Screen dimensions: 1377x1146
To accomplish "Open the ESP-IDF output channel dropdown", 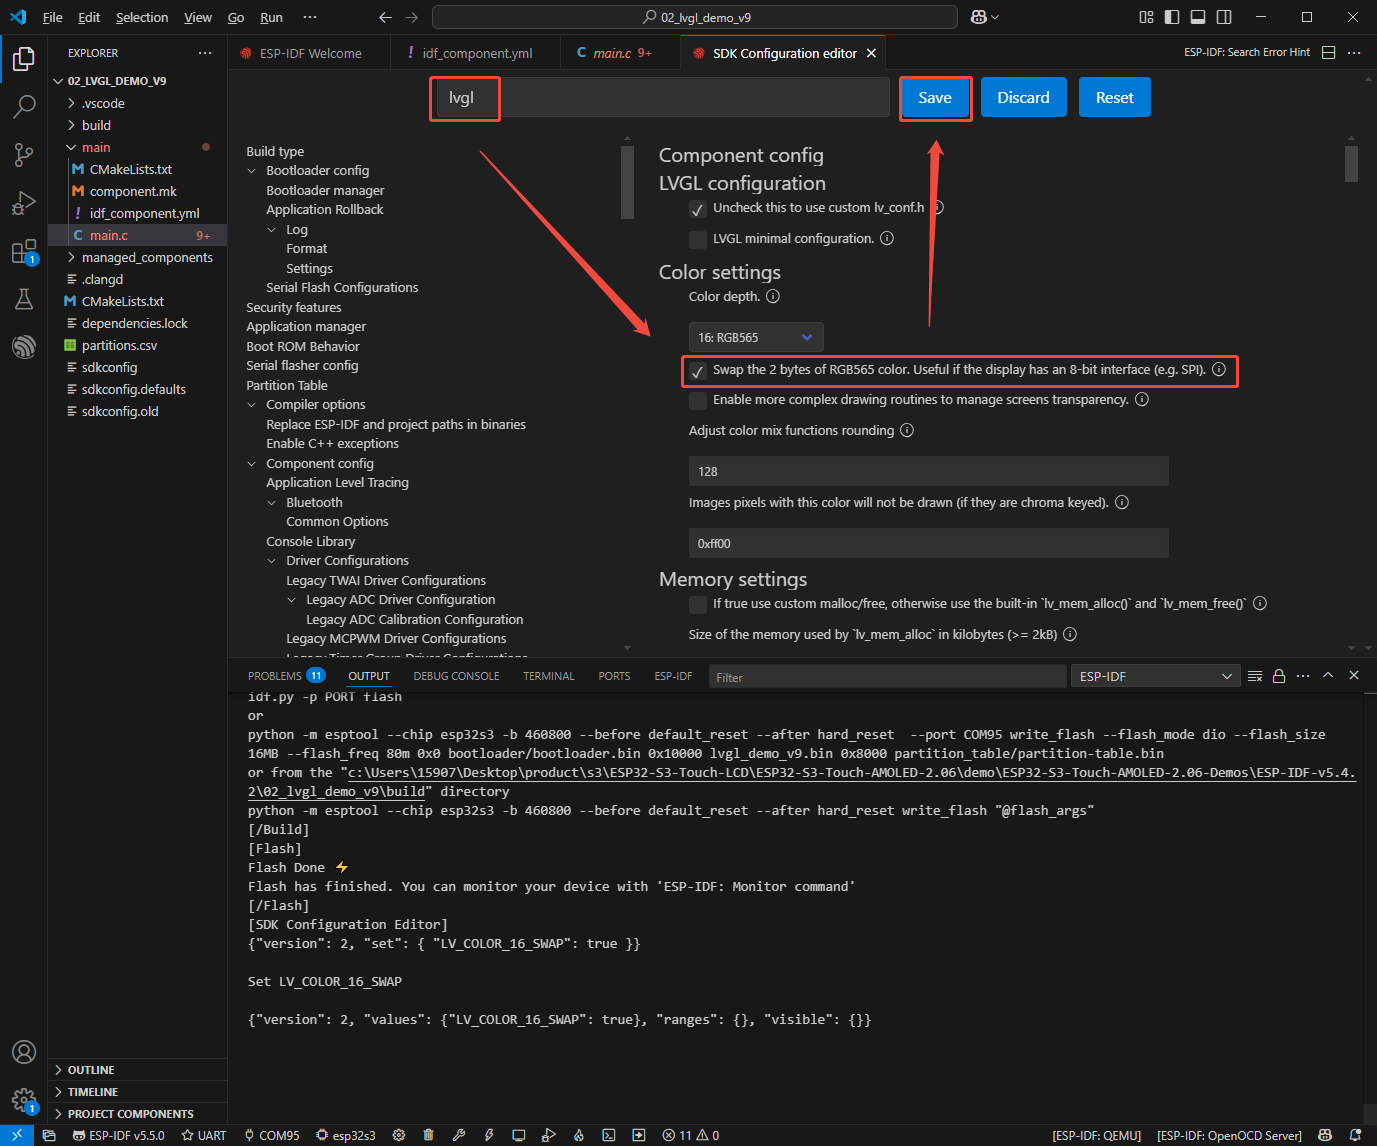I will coord(1155,677).
